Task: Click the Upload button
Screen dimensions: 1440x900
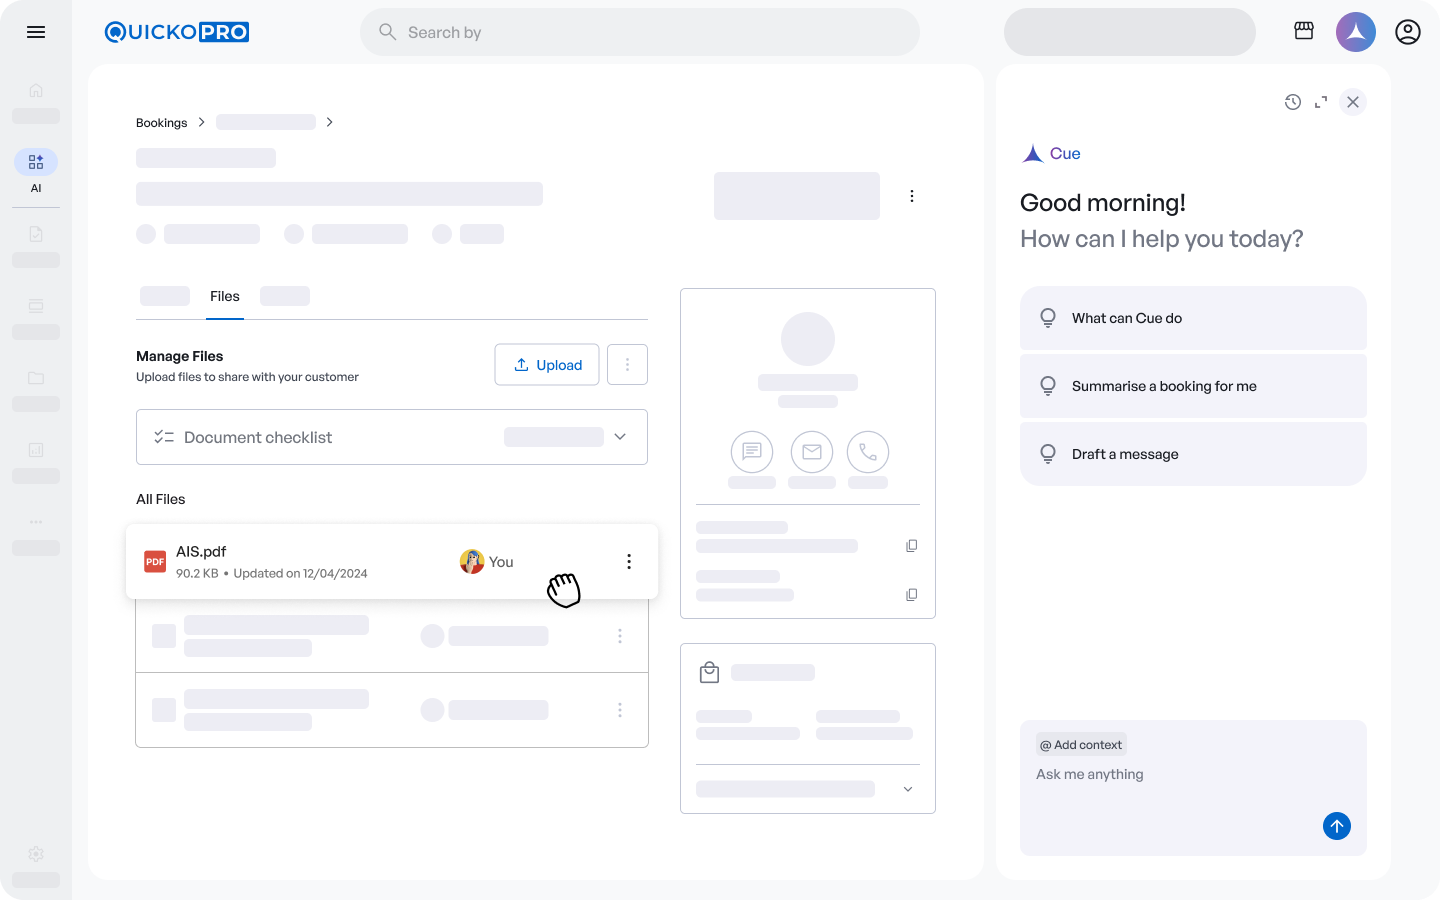Action: (547, 365)
